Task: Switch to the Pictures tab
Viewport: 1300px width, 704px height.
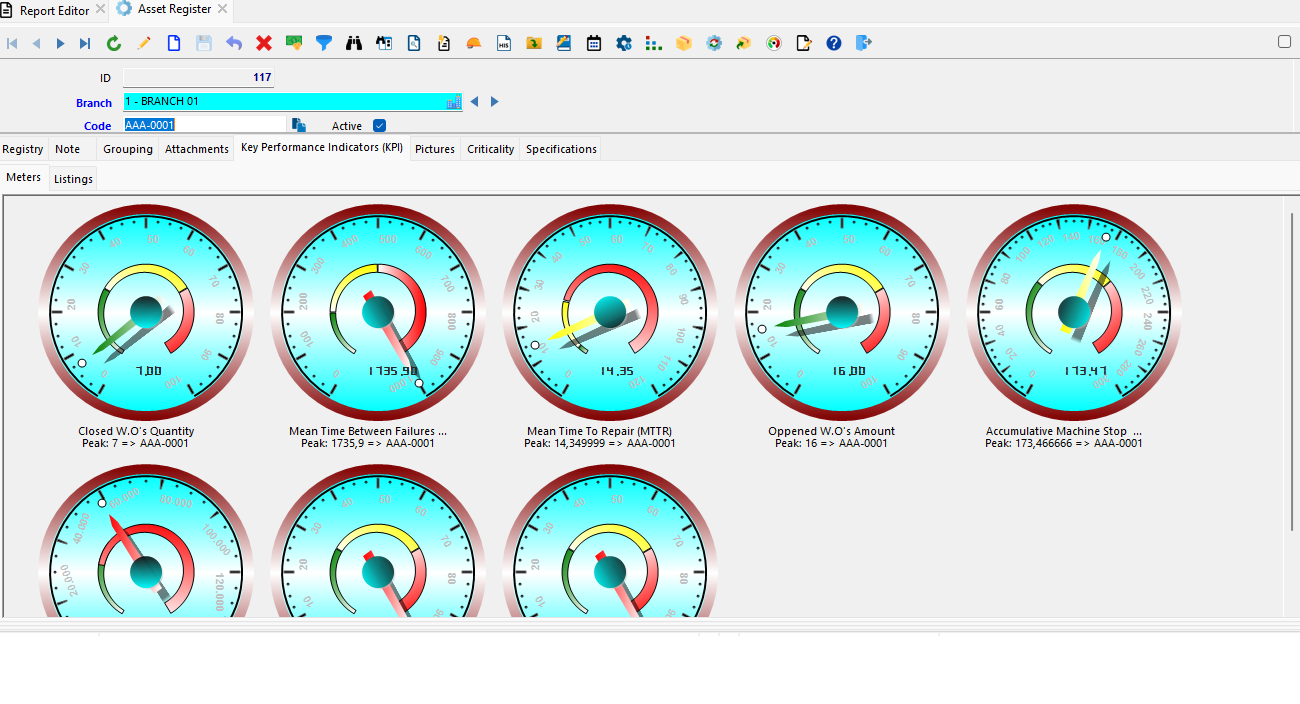Action: (434, 148)
